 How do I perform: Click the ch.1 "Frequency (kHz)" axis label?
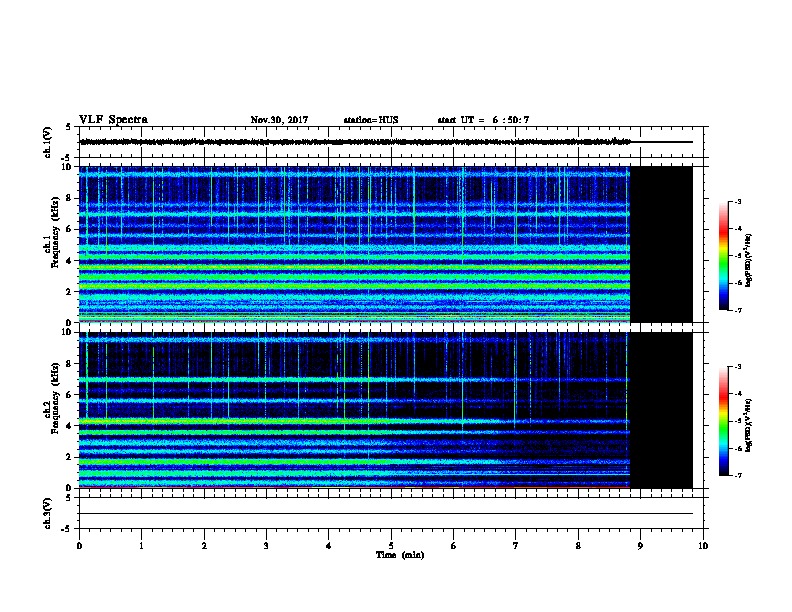pos(55,232)
